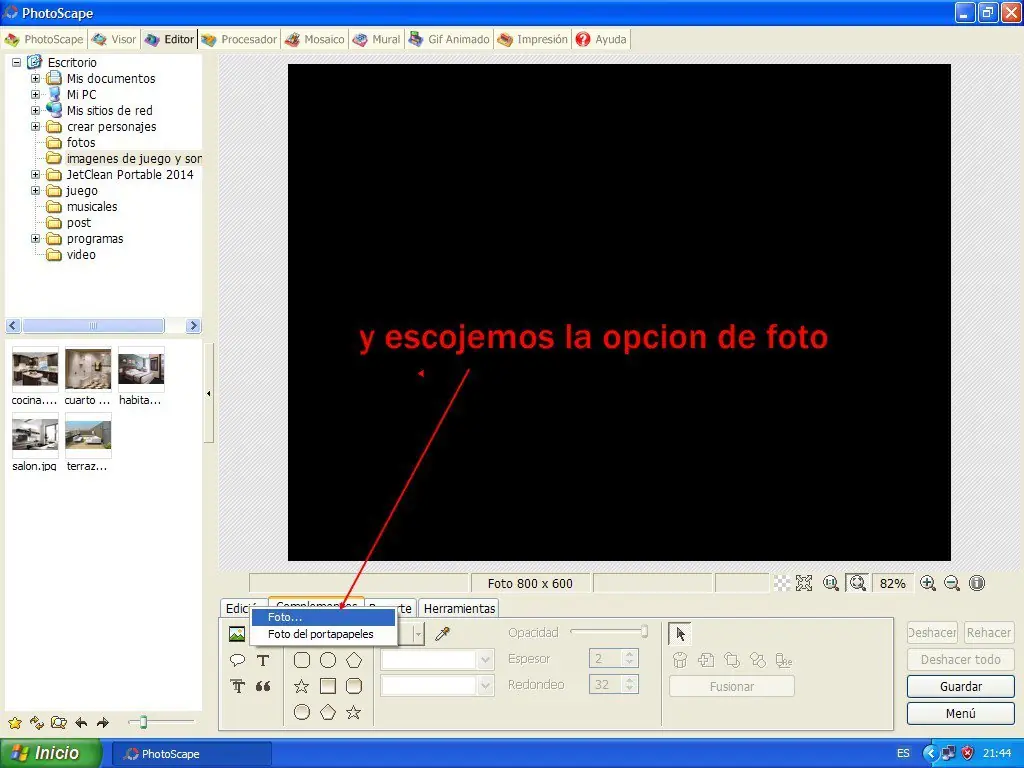Click the refresh folder icon beside star
The width and height of the screenshot is (1024, 768).
tap(37, 723)
